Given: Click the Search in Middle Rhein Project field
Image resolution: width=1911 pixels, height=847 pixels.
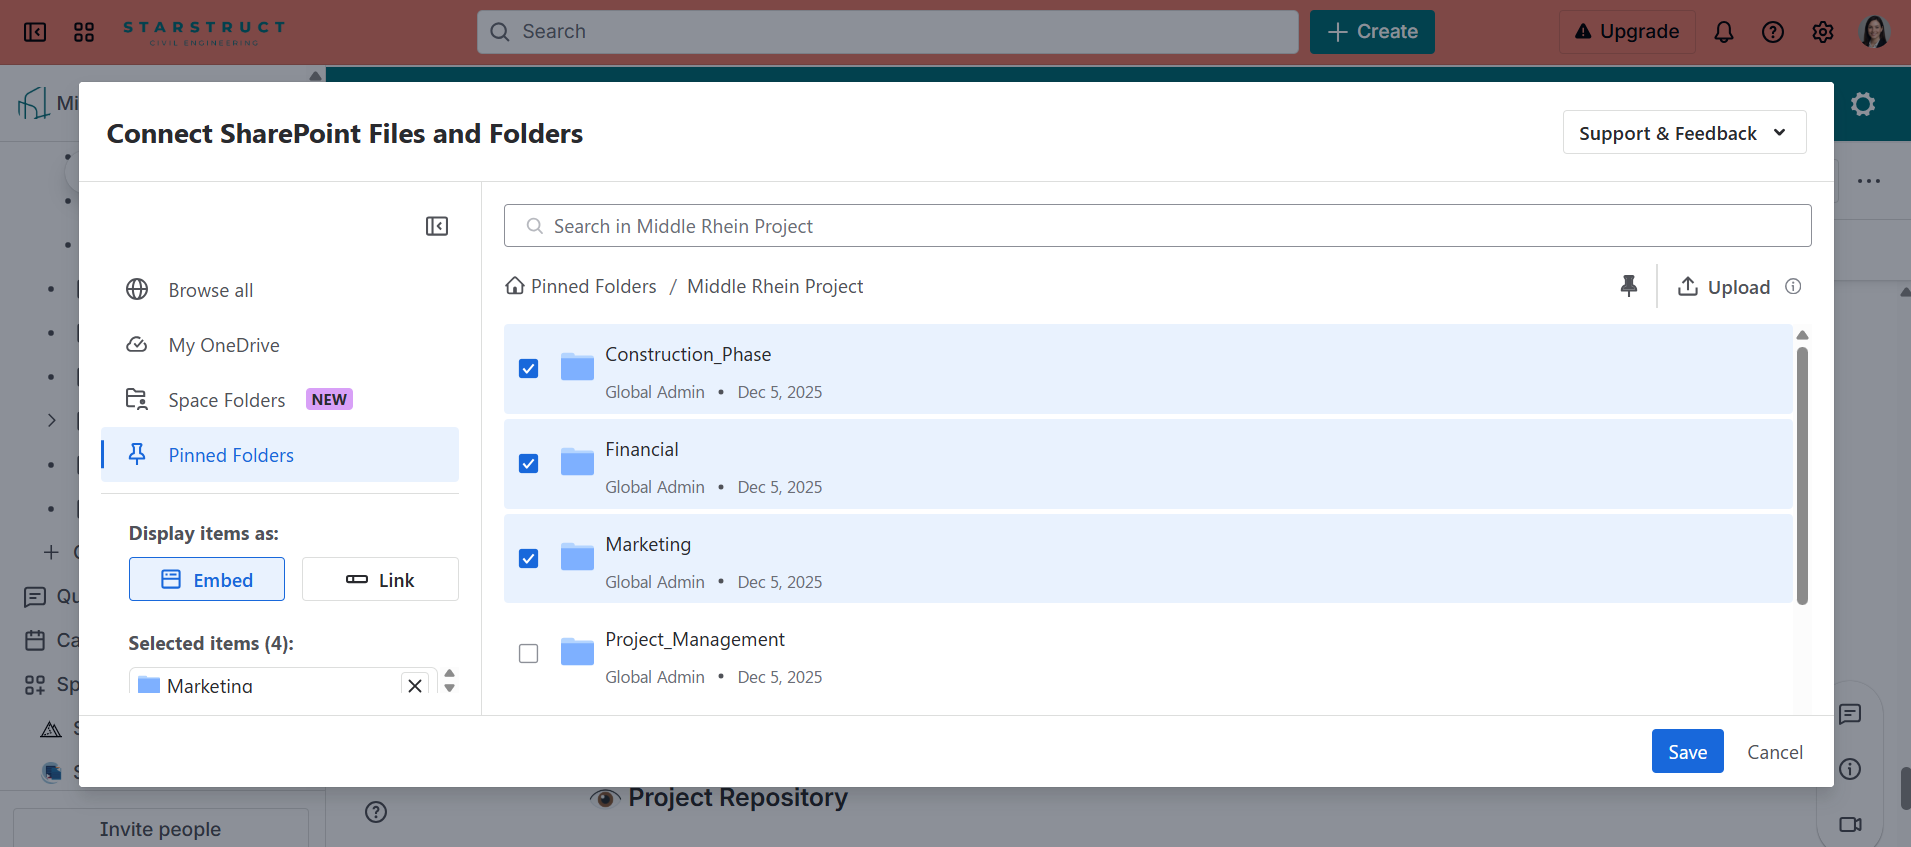Looking at the screenshot, I should click(x=1157, y=226).
